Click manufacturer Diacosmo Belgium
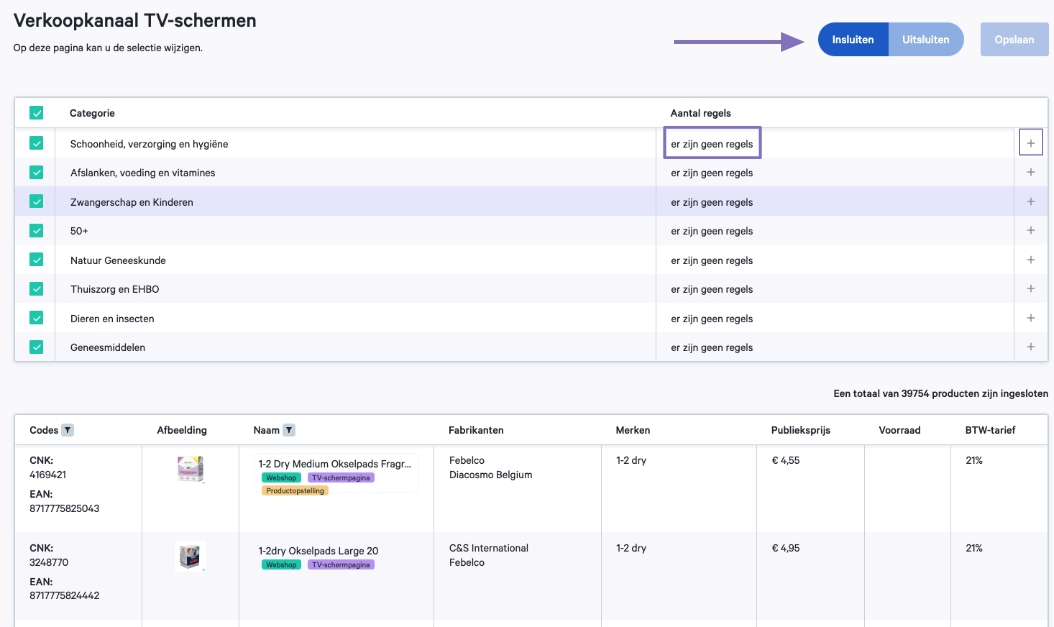 click(491, 474)
